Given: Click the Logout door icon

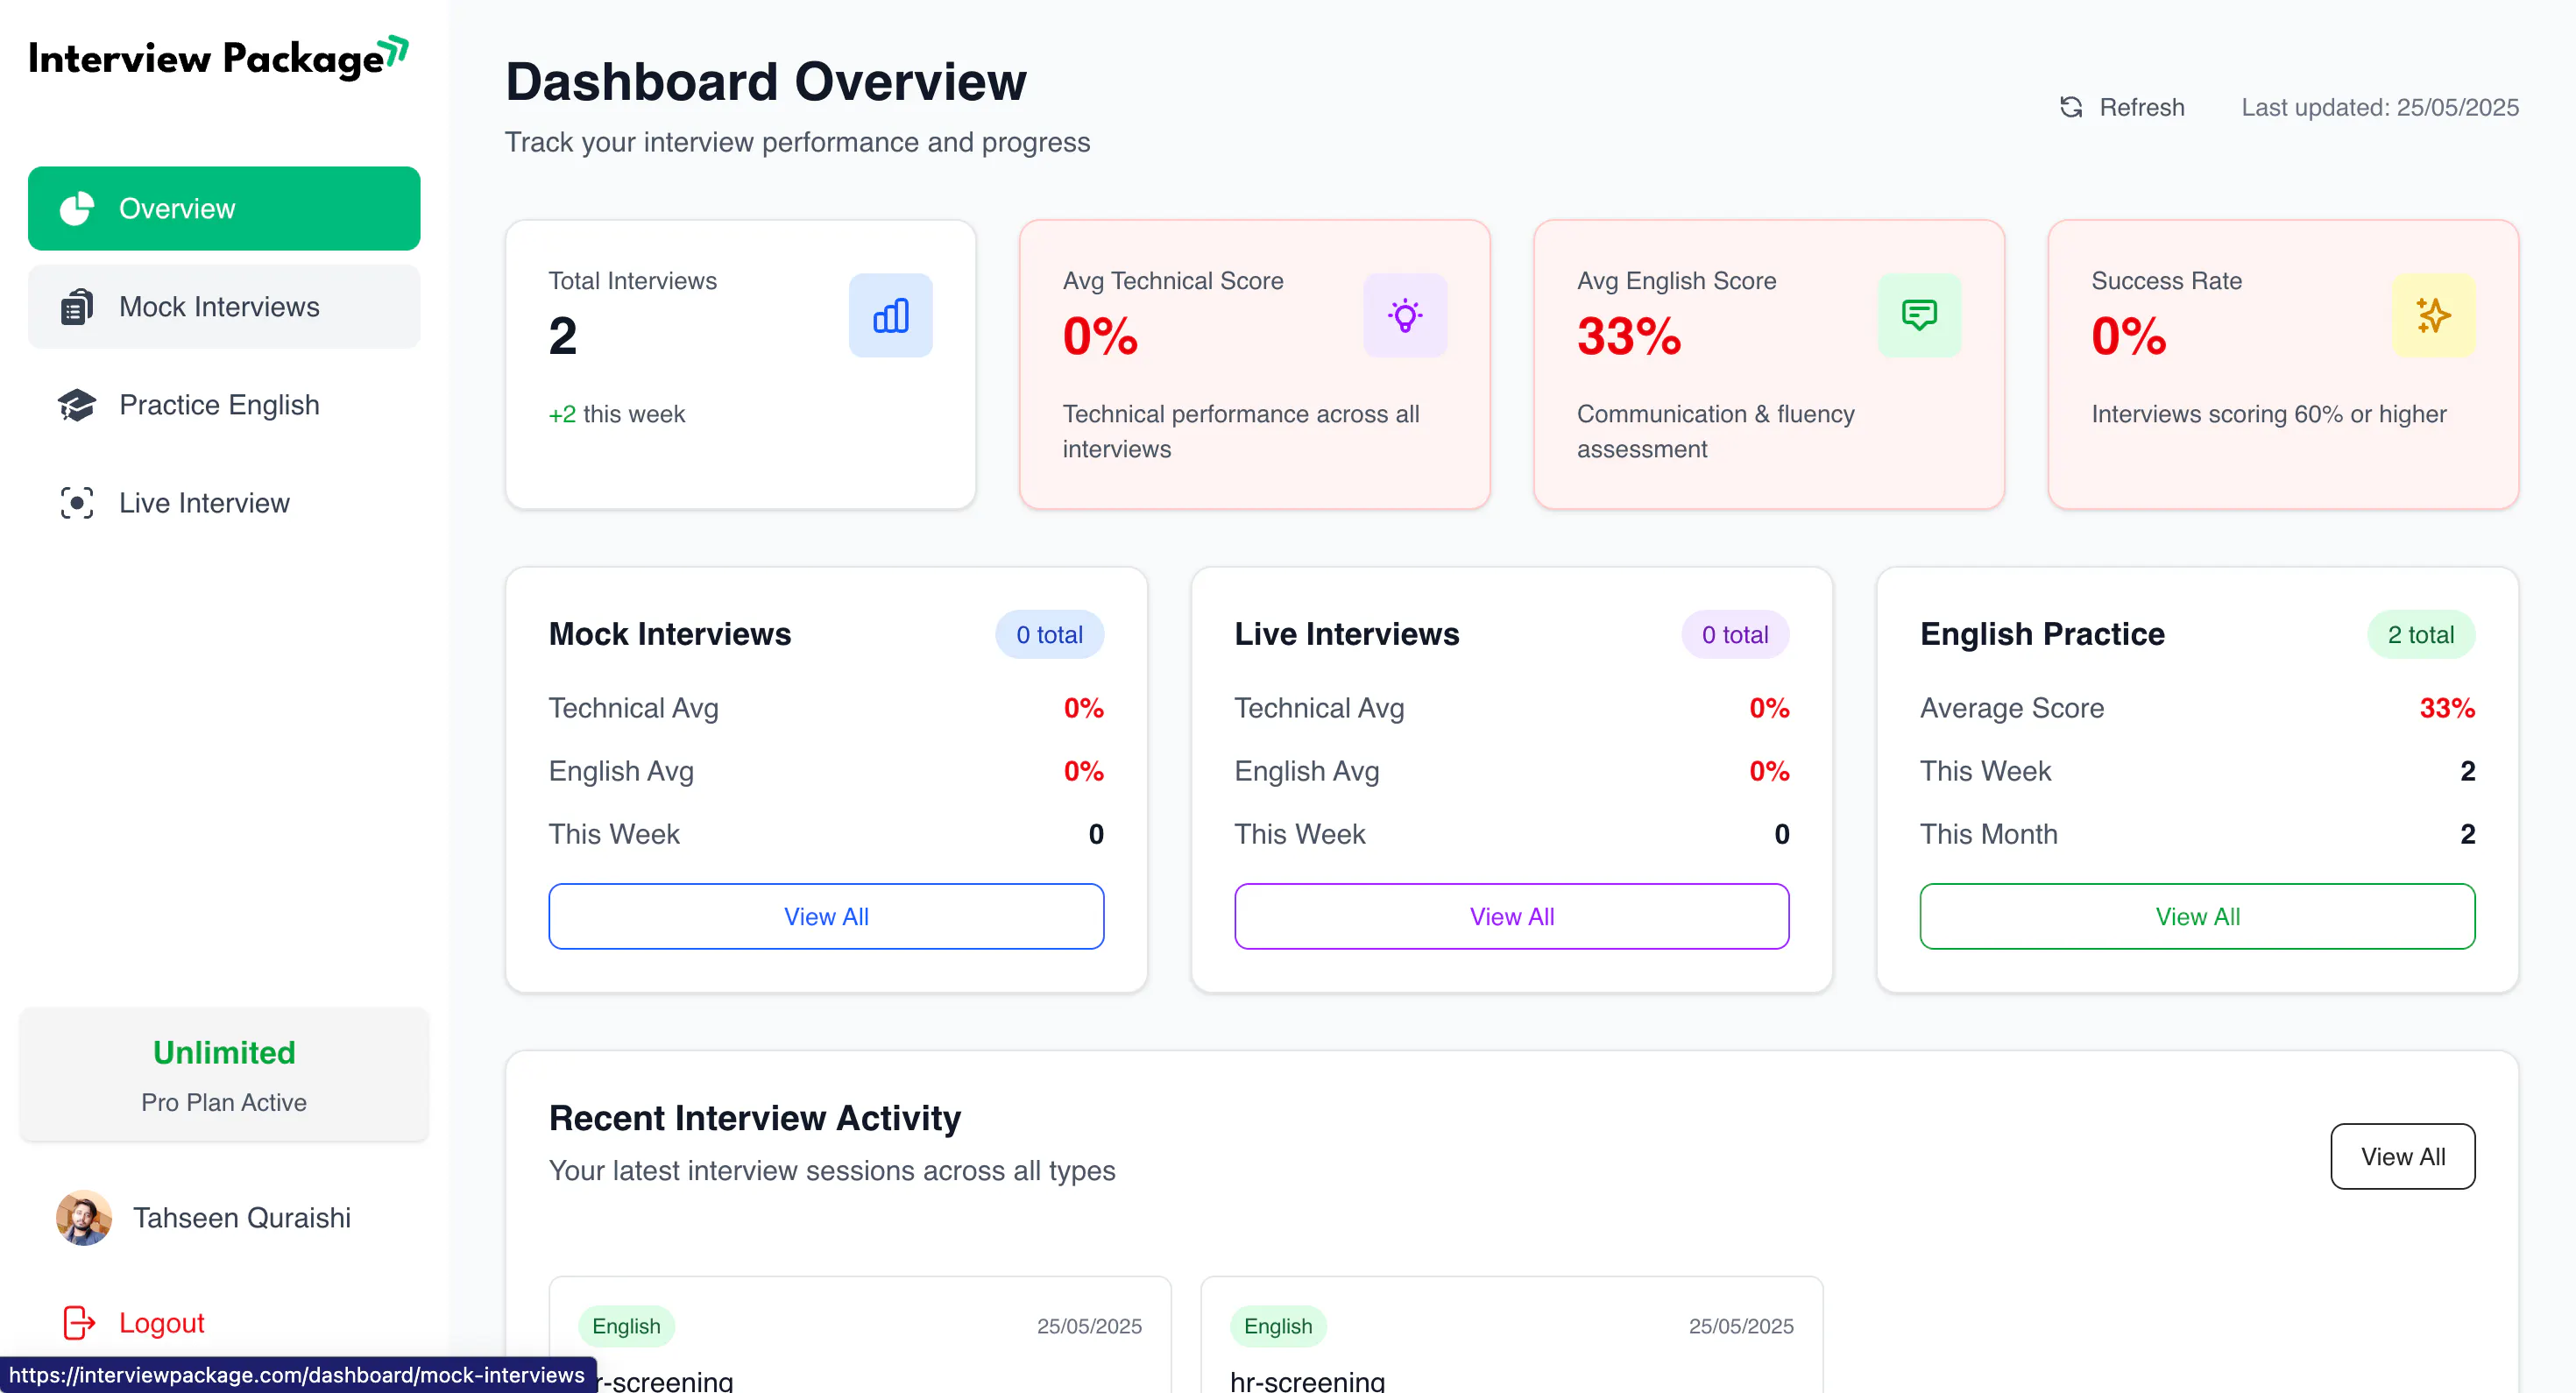Looking at the screenshot, I should [x=79, y=1322].
